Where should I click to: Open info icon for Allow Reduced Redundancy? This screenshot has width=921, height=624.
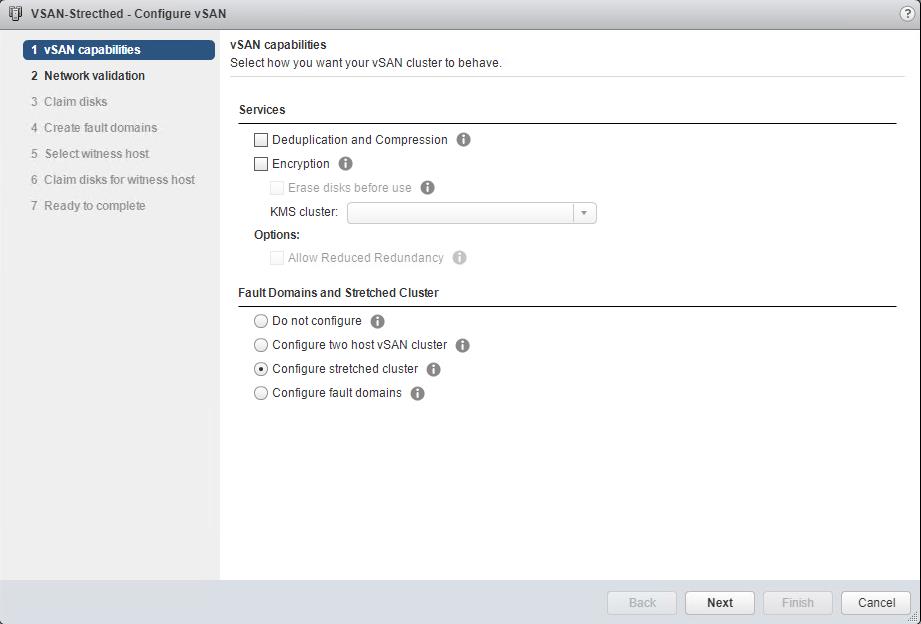459,258
